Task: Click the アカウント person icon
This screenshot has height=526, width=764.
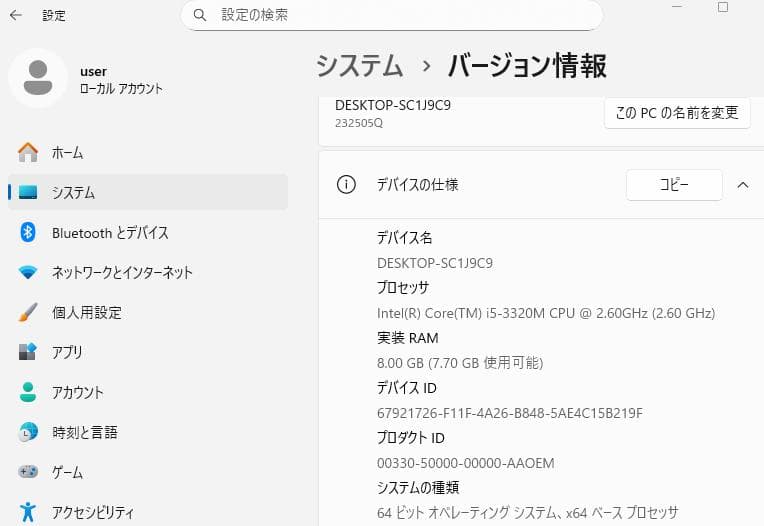Action: click(x=28, y=392)
